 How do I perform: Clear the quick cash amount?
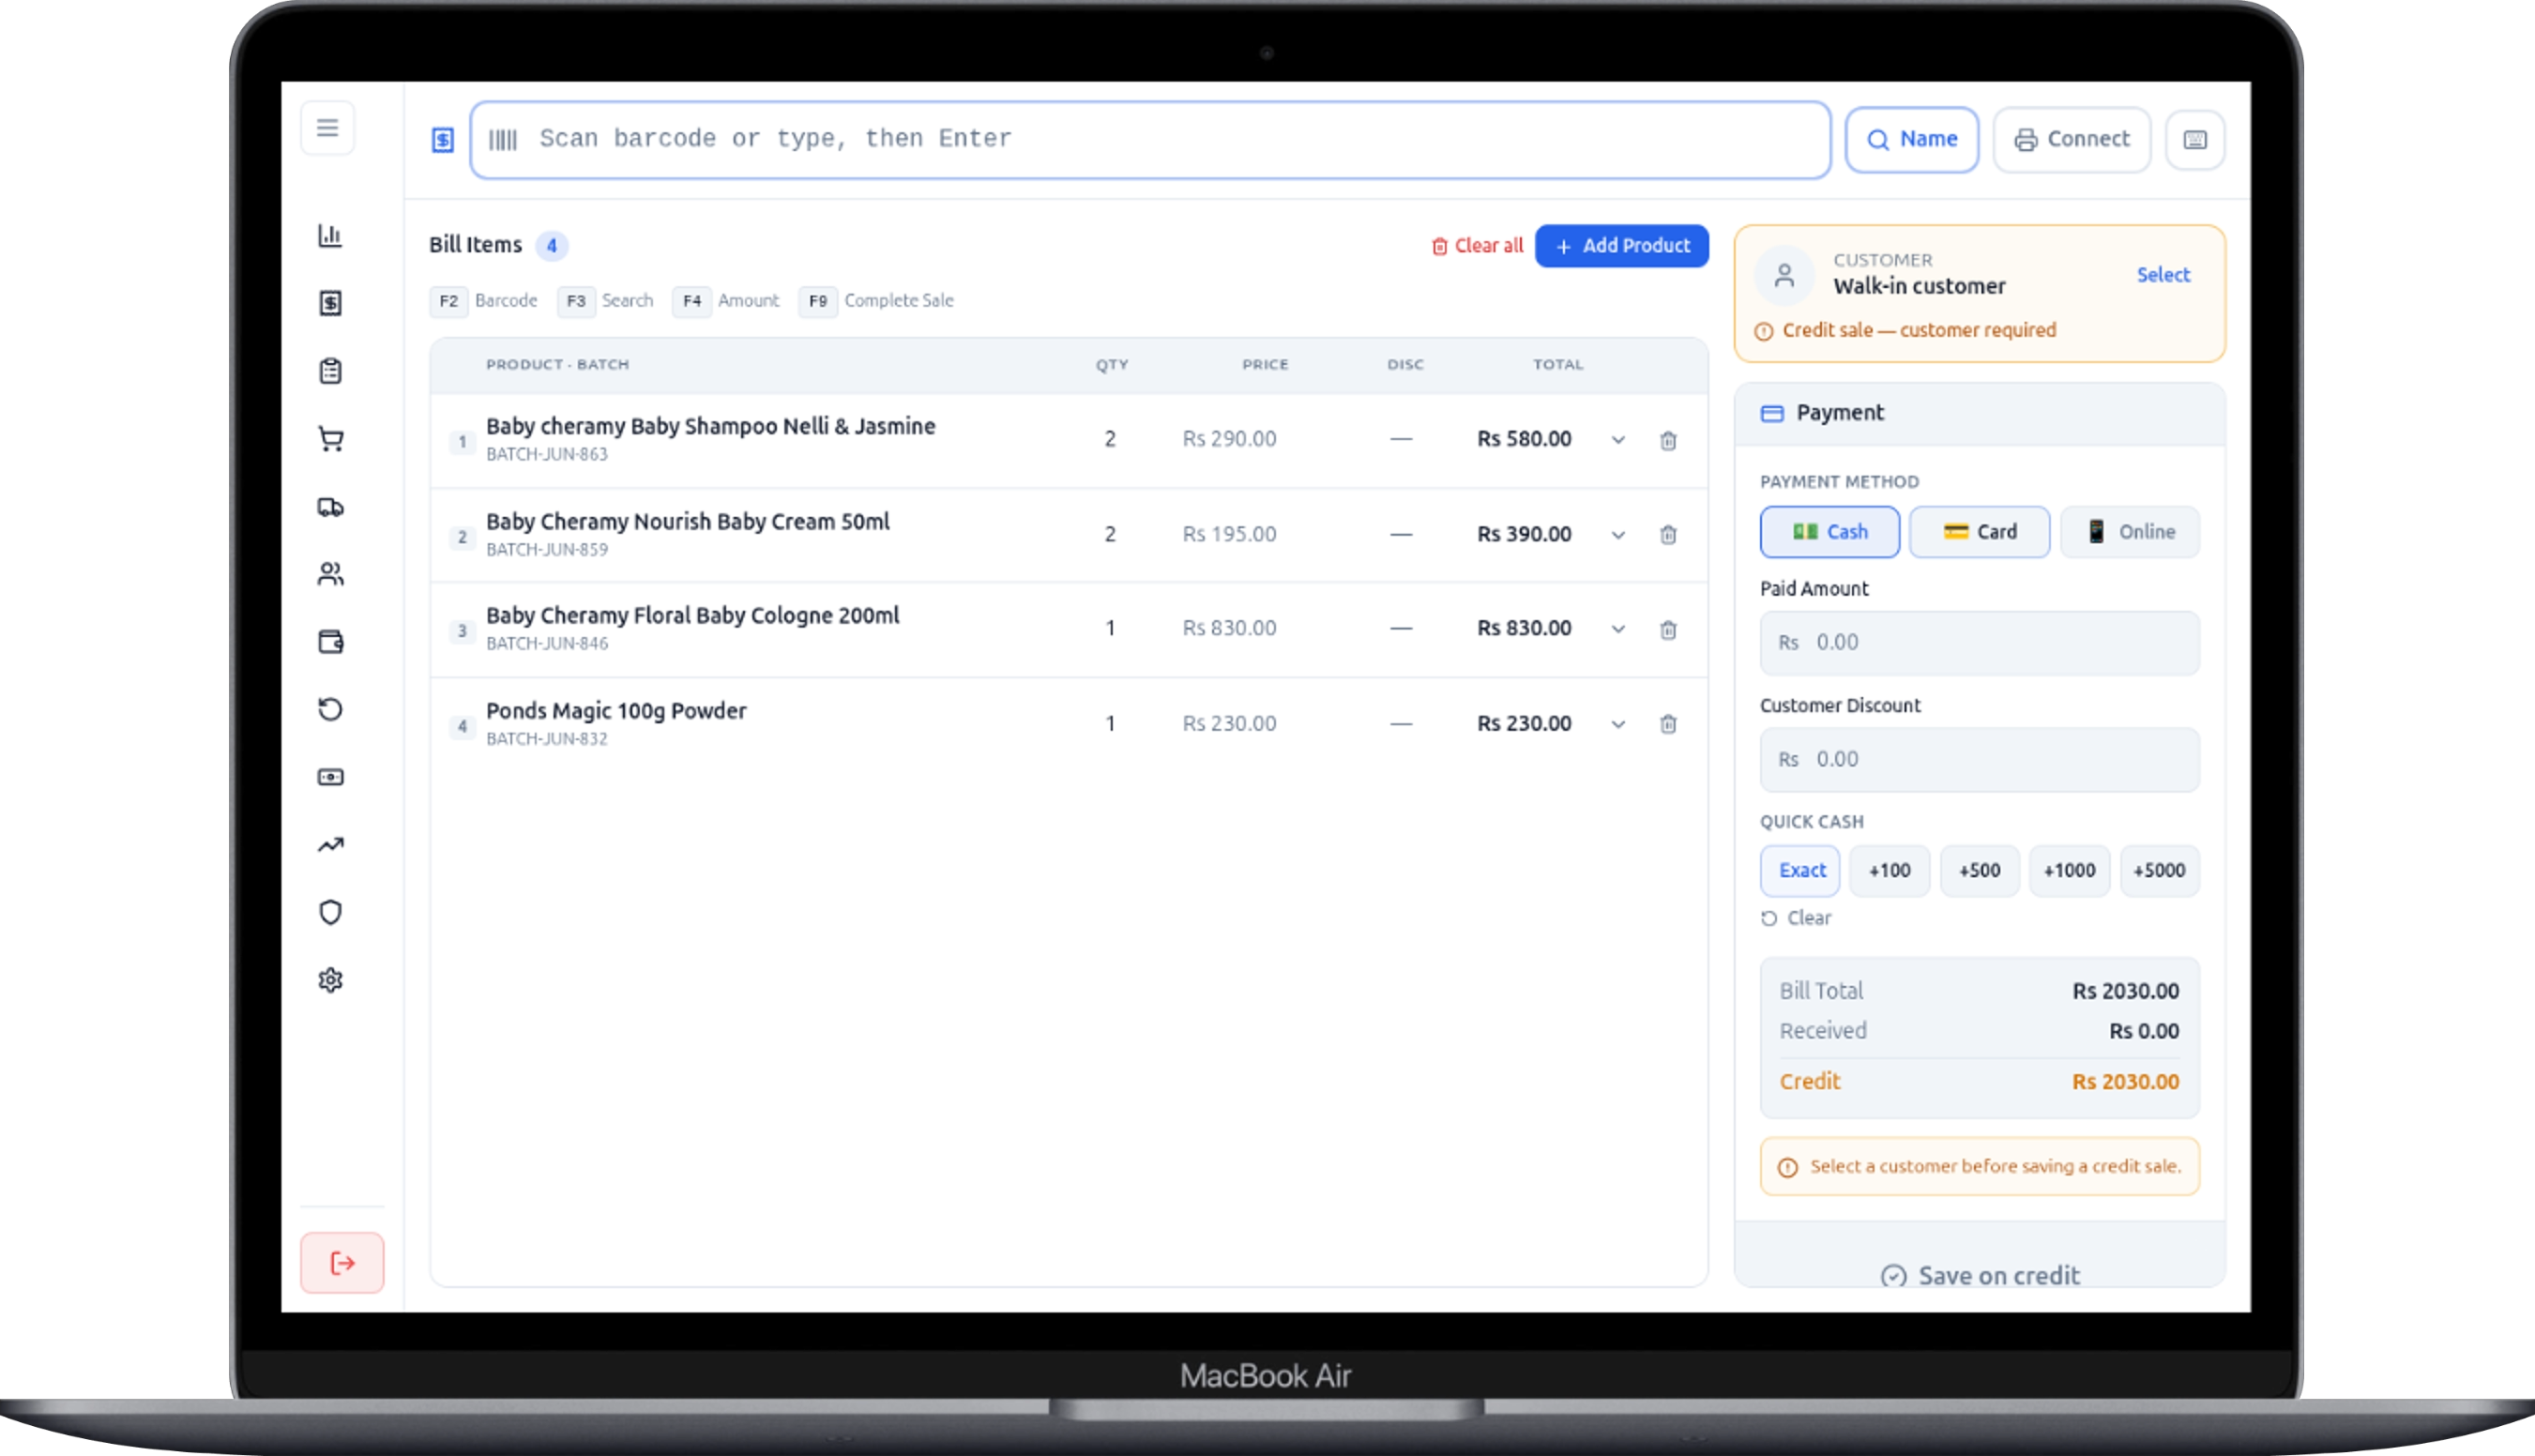pos(1797,918)
